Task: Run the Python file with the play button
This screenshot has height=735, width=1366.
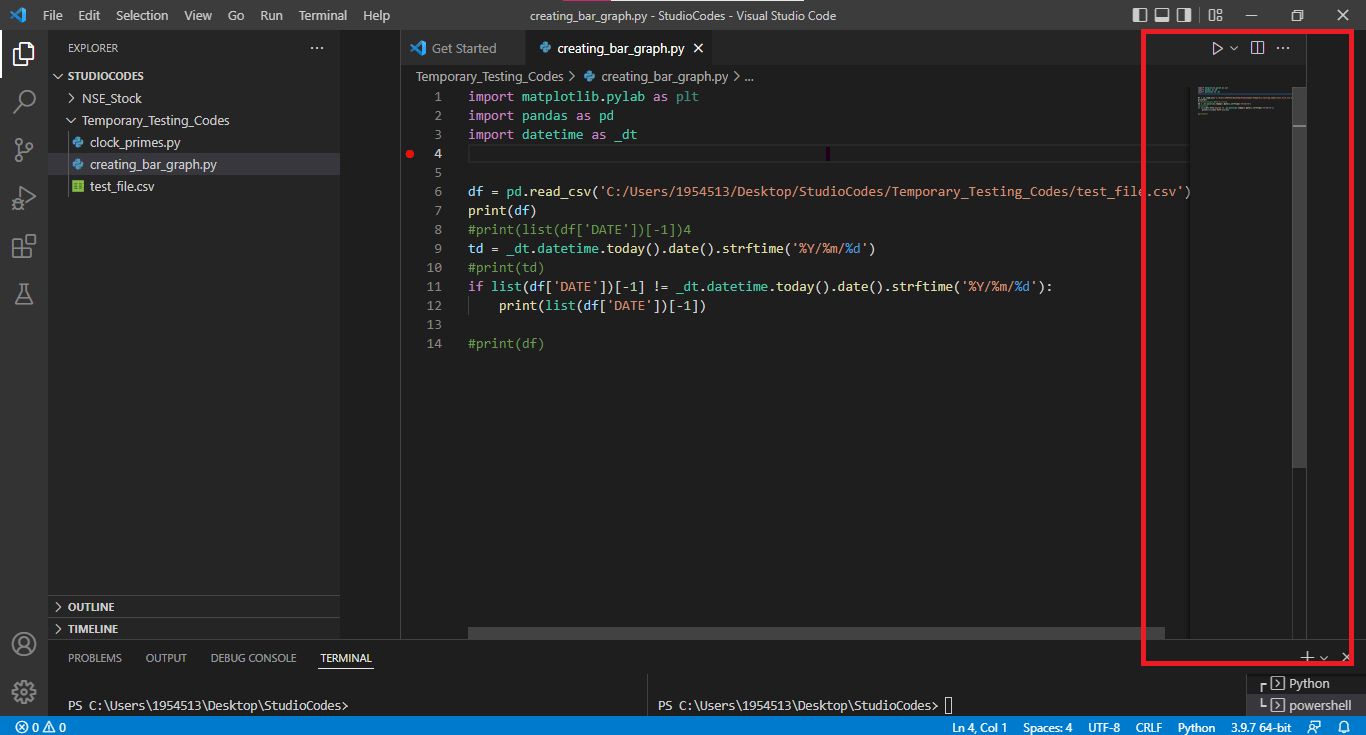Action: (1217, 47)
